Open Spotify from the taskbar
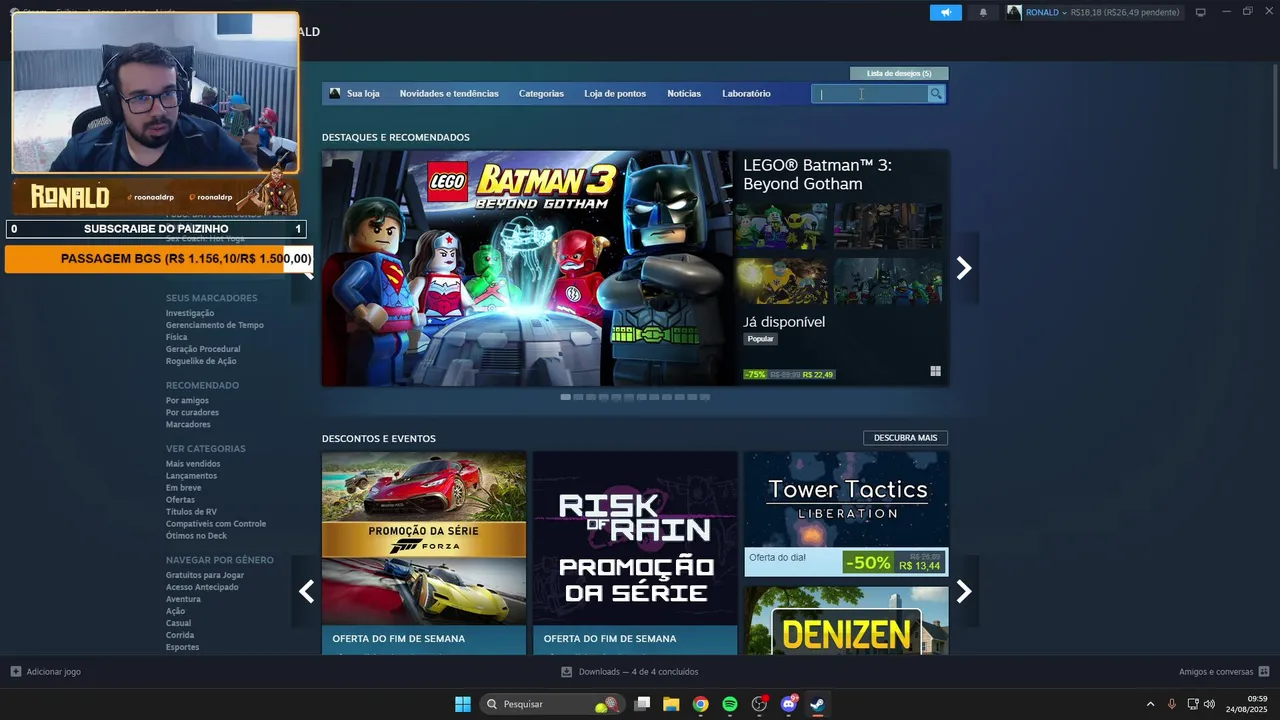The height and width of the screenshot is (720, 1280). coord(730,704)
